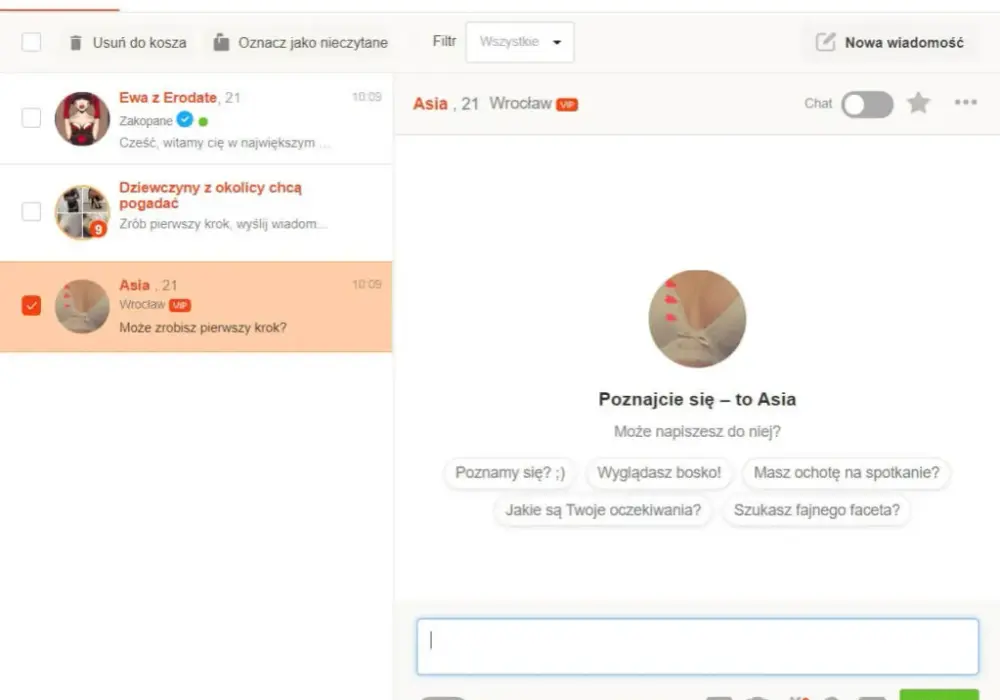
Task: Click the VIP badge in the chat header
Action: click(567, 105)
